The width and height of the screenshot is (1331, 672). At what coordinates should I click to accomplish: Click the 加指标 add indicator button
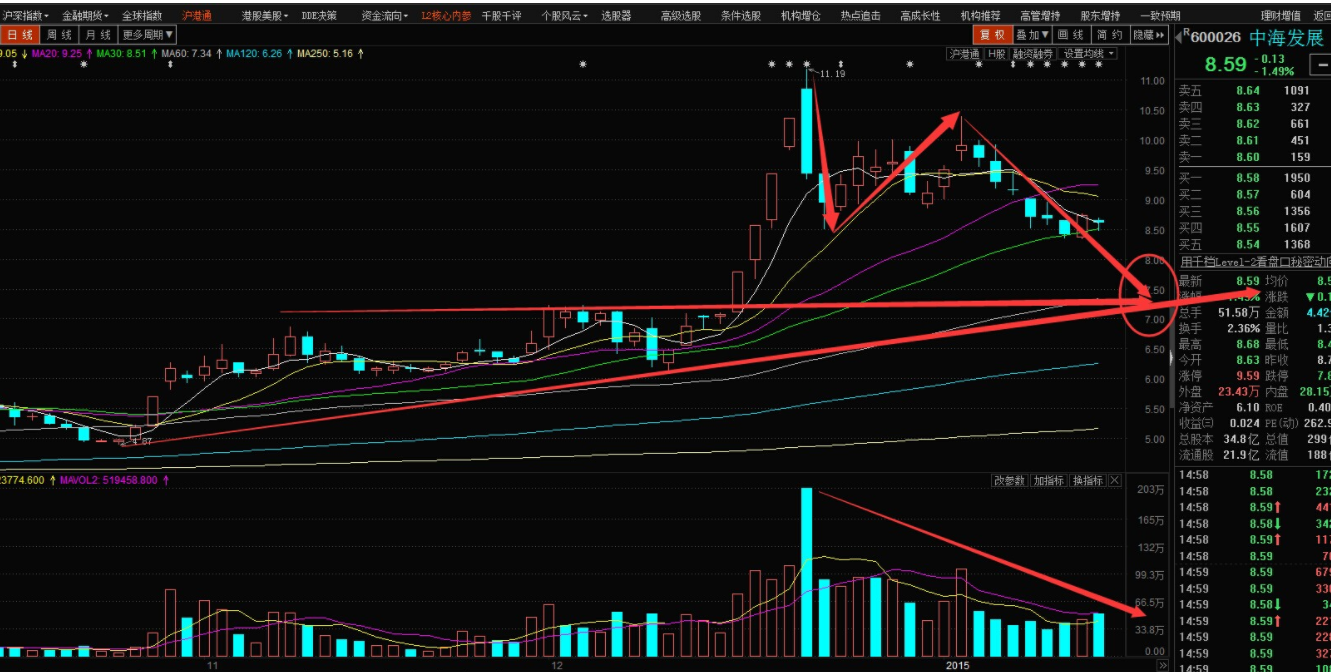[1049, 481]
